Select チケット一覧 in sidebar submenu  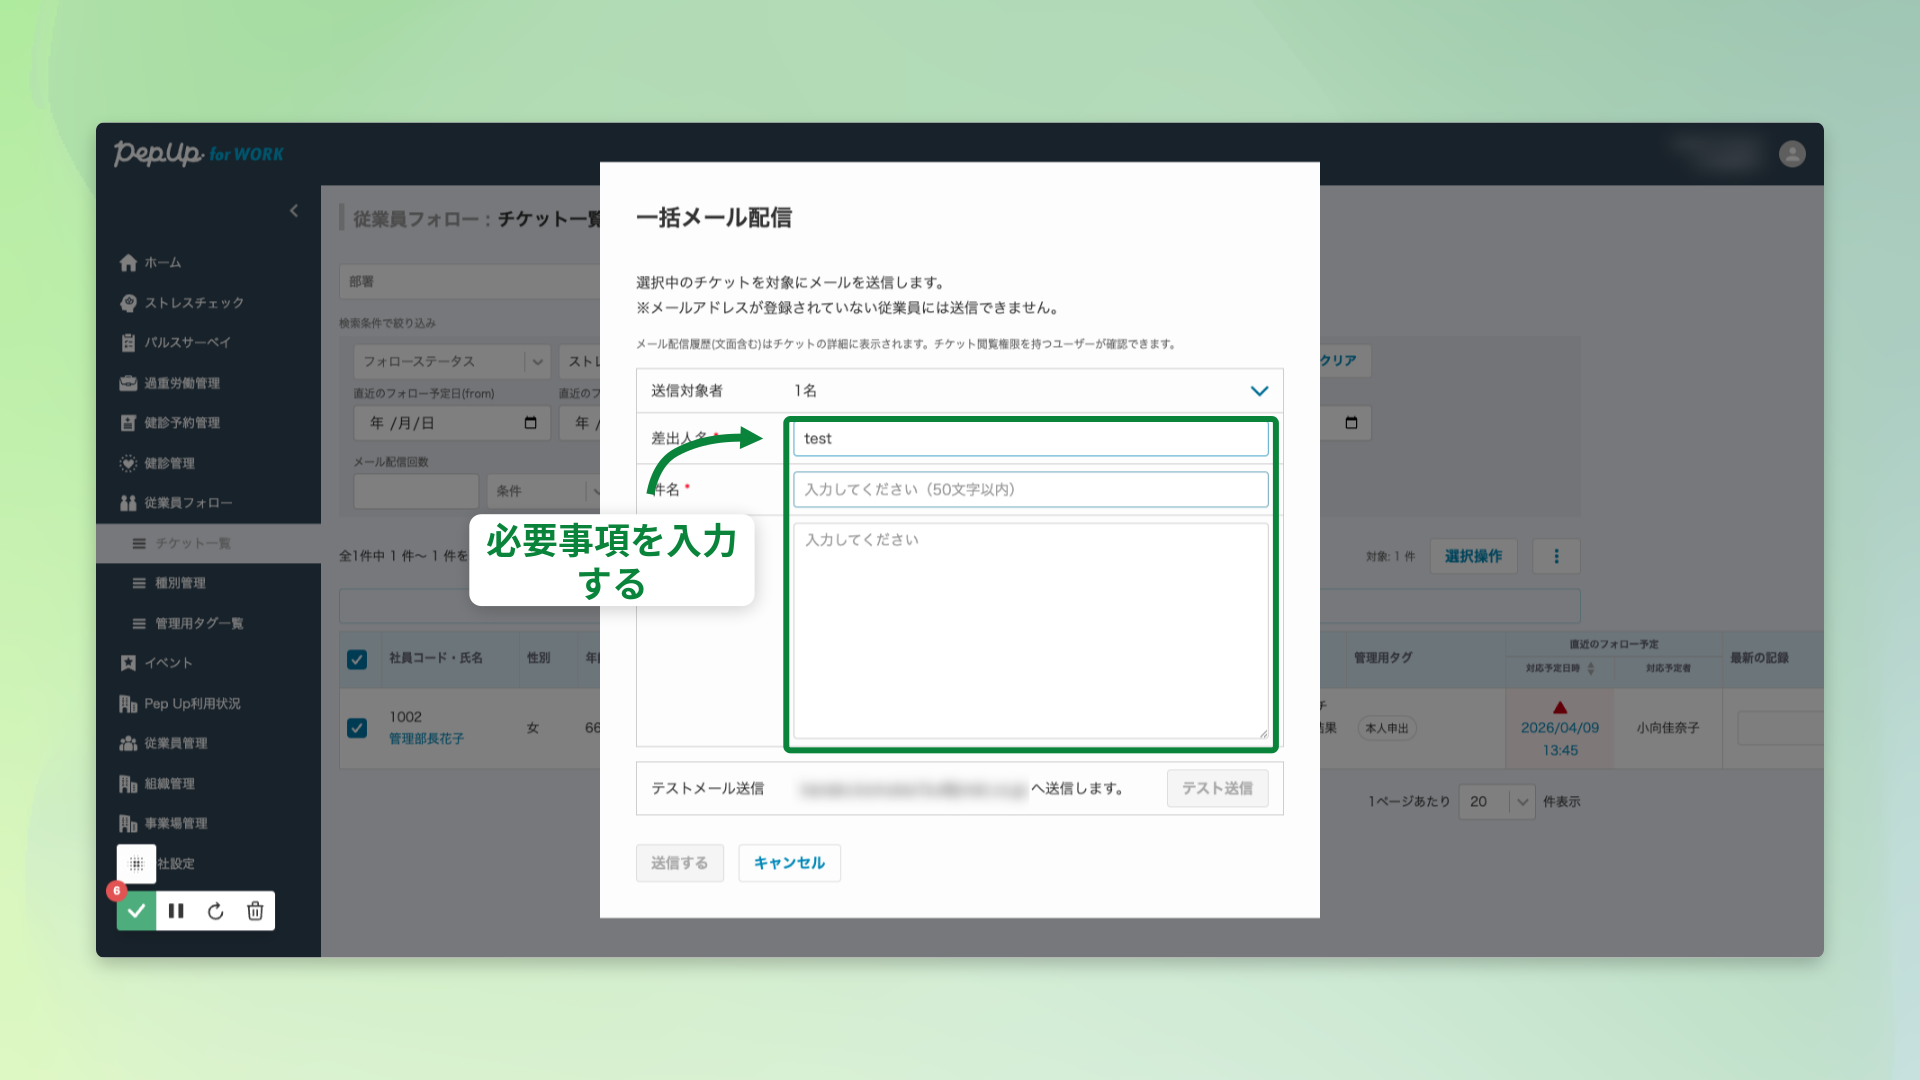[x=193, y=544]
